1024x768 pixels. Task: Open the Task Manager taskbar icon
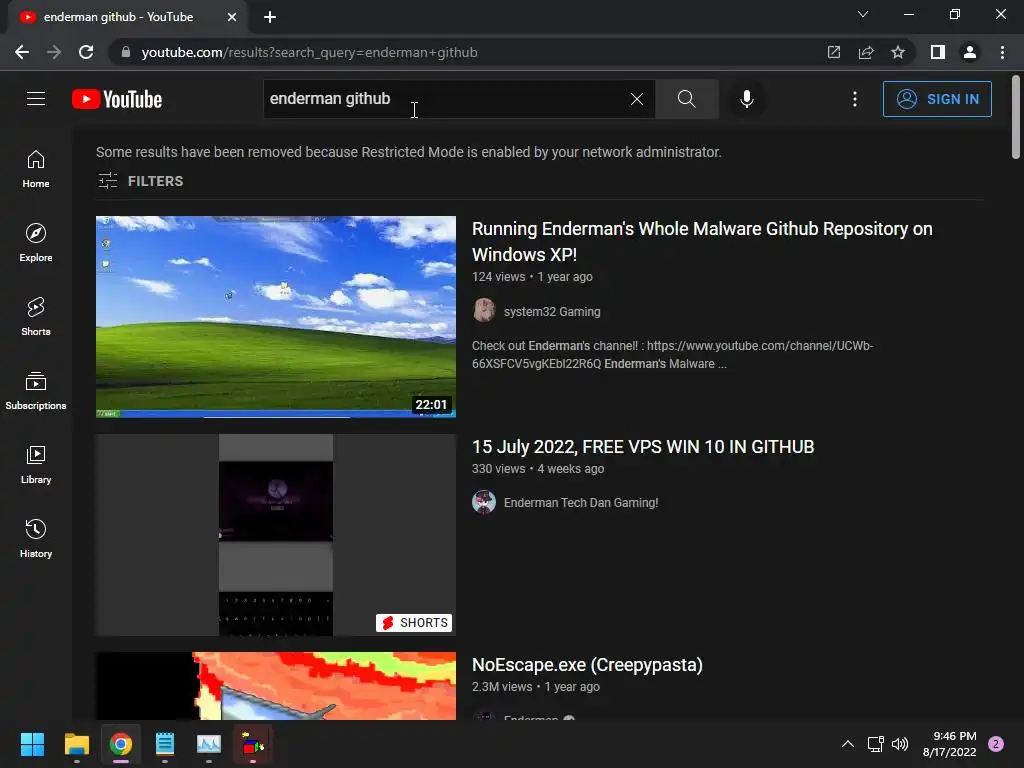pyautogui.click(x=209, y=744)
